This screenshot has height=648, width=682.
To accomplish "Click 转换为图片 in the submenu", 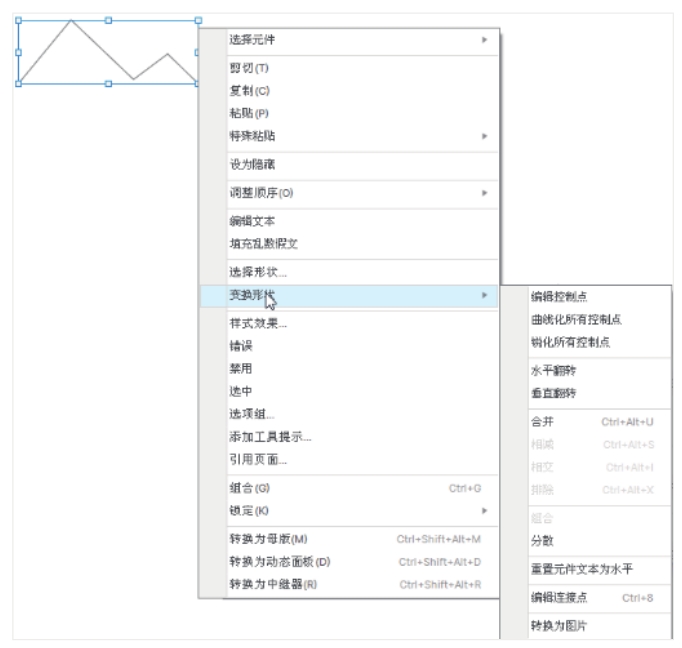I will tap(559, 626).
